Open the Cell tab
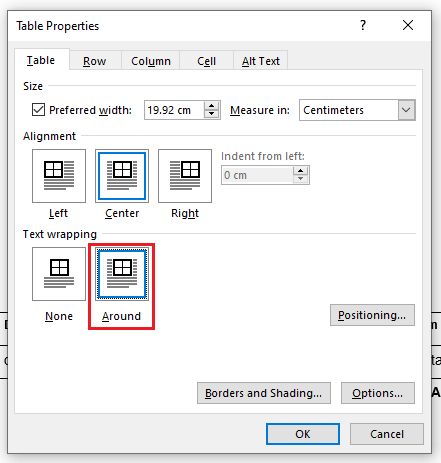Screen dimensions: 441x463 (x=206, y=61)
